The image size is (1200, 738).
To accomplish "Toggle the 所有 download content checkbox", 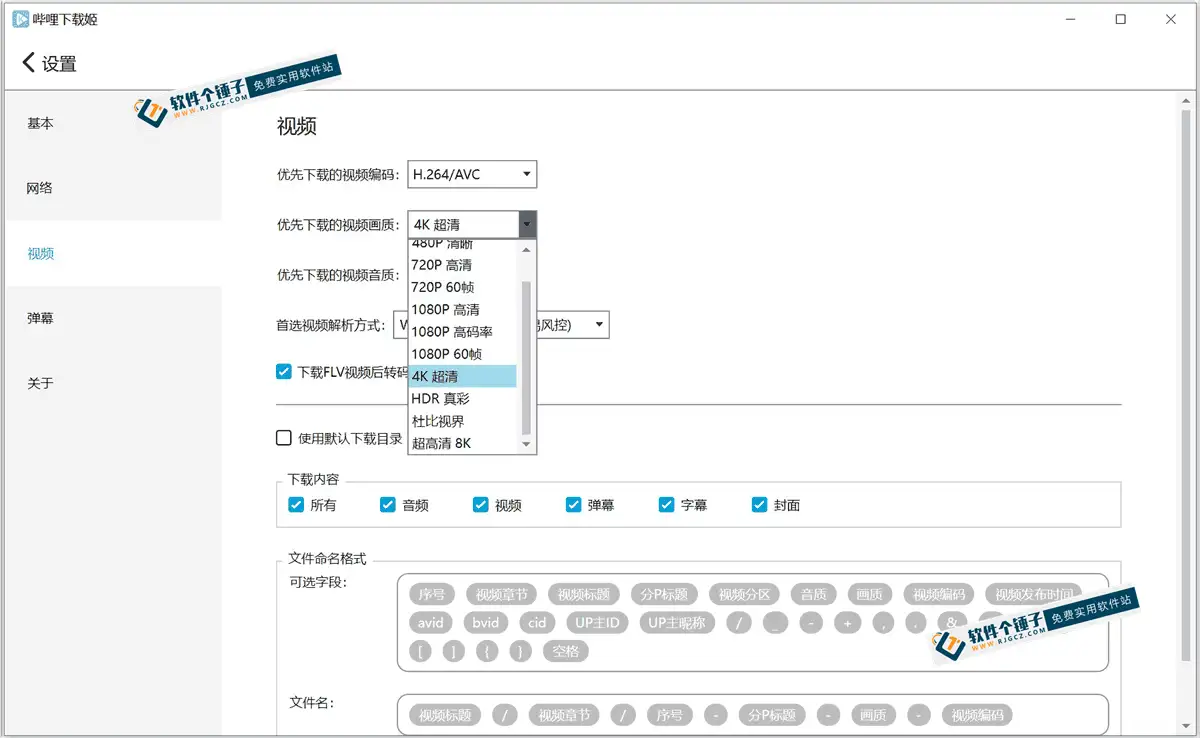I will (296, 505).
